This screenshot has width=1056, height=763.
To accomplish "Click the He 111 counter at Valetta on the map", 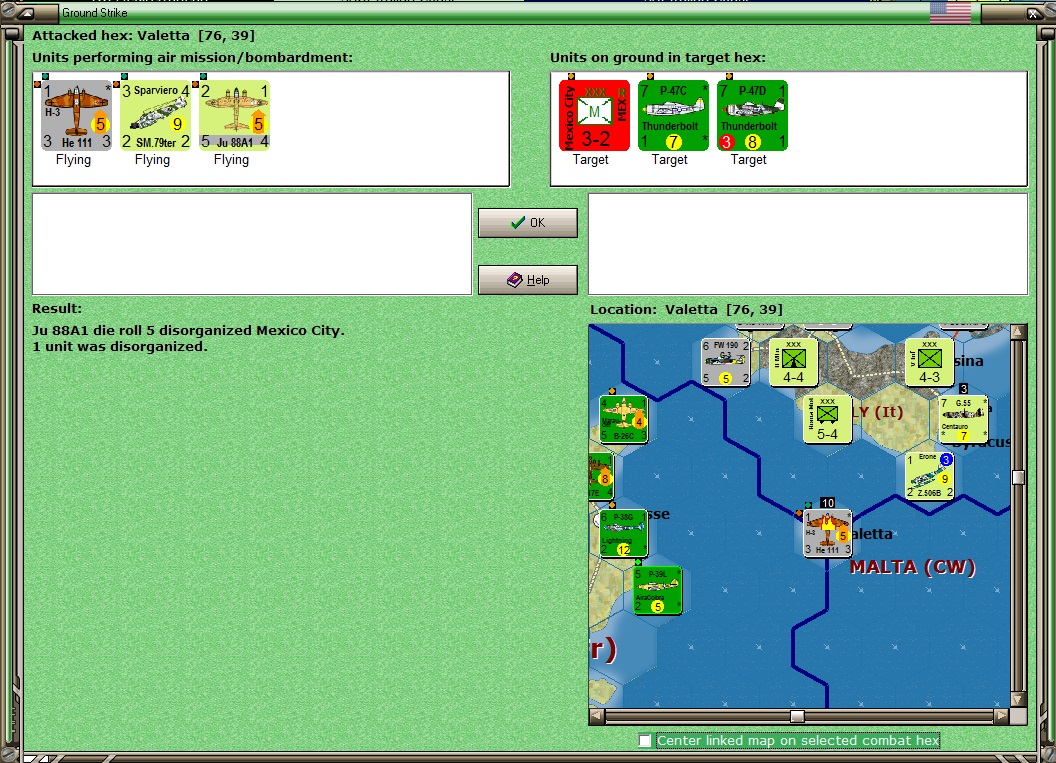I will point(827,533).
